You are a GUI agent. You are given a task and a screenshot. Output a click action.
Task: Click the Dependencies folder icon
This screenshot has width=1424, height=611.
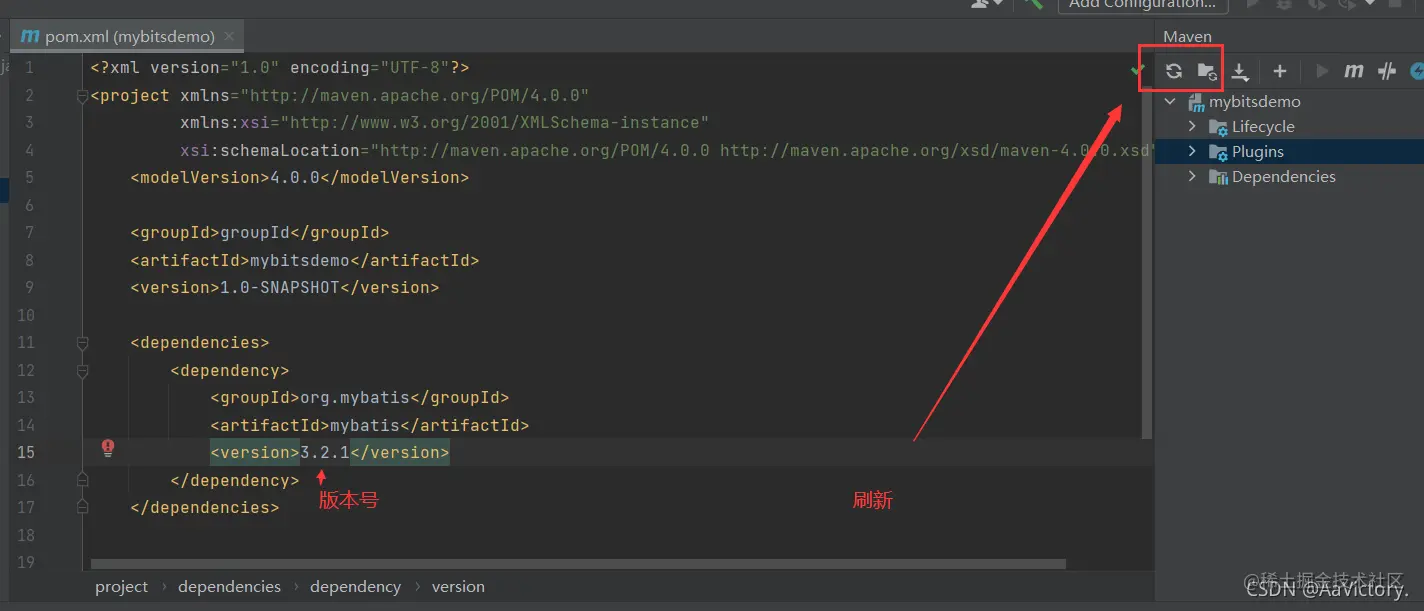[1218, 177]
